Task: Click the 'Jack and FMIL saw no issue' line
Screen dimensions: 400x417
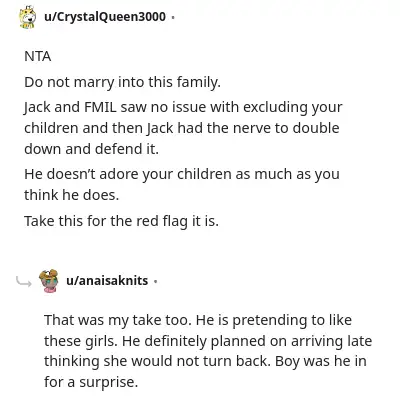Action: pyautogui.click(x=183, y=108)
